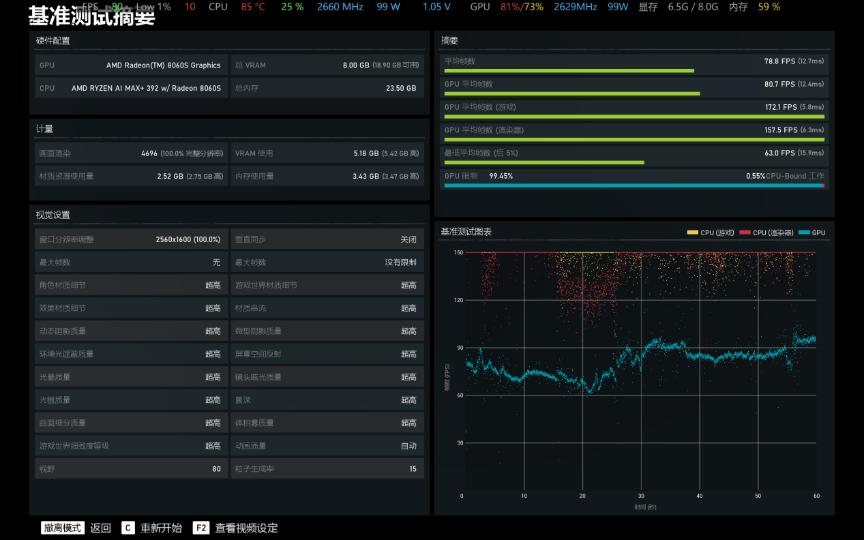This screenshot has width=864, height=540.
Task: Click the 粒子生成率 row with value 15
Action: [327, 469]
